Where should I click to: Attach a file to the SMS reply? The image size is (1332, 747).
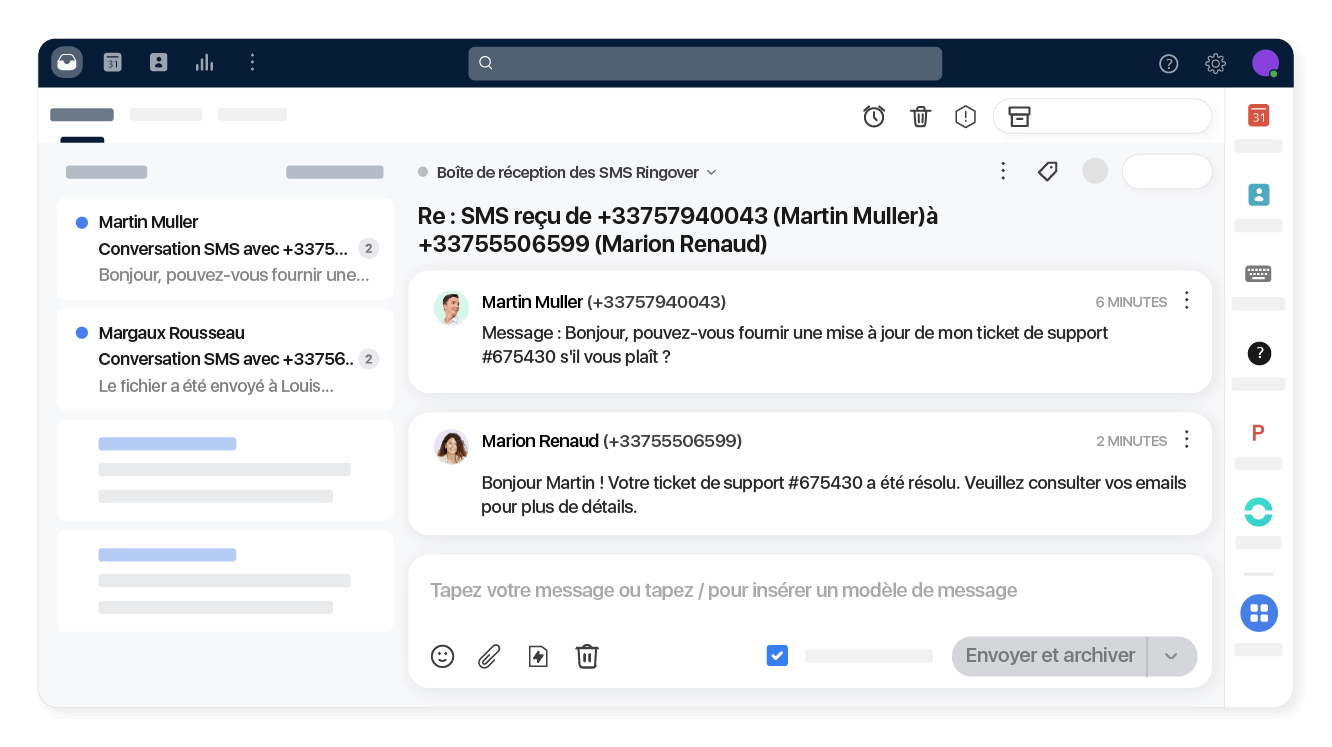pos(489,656)
